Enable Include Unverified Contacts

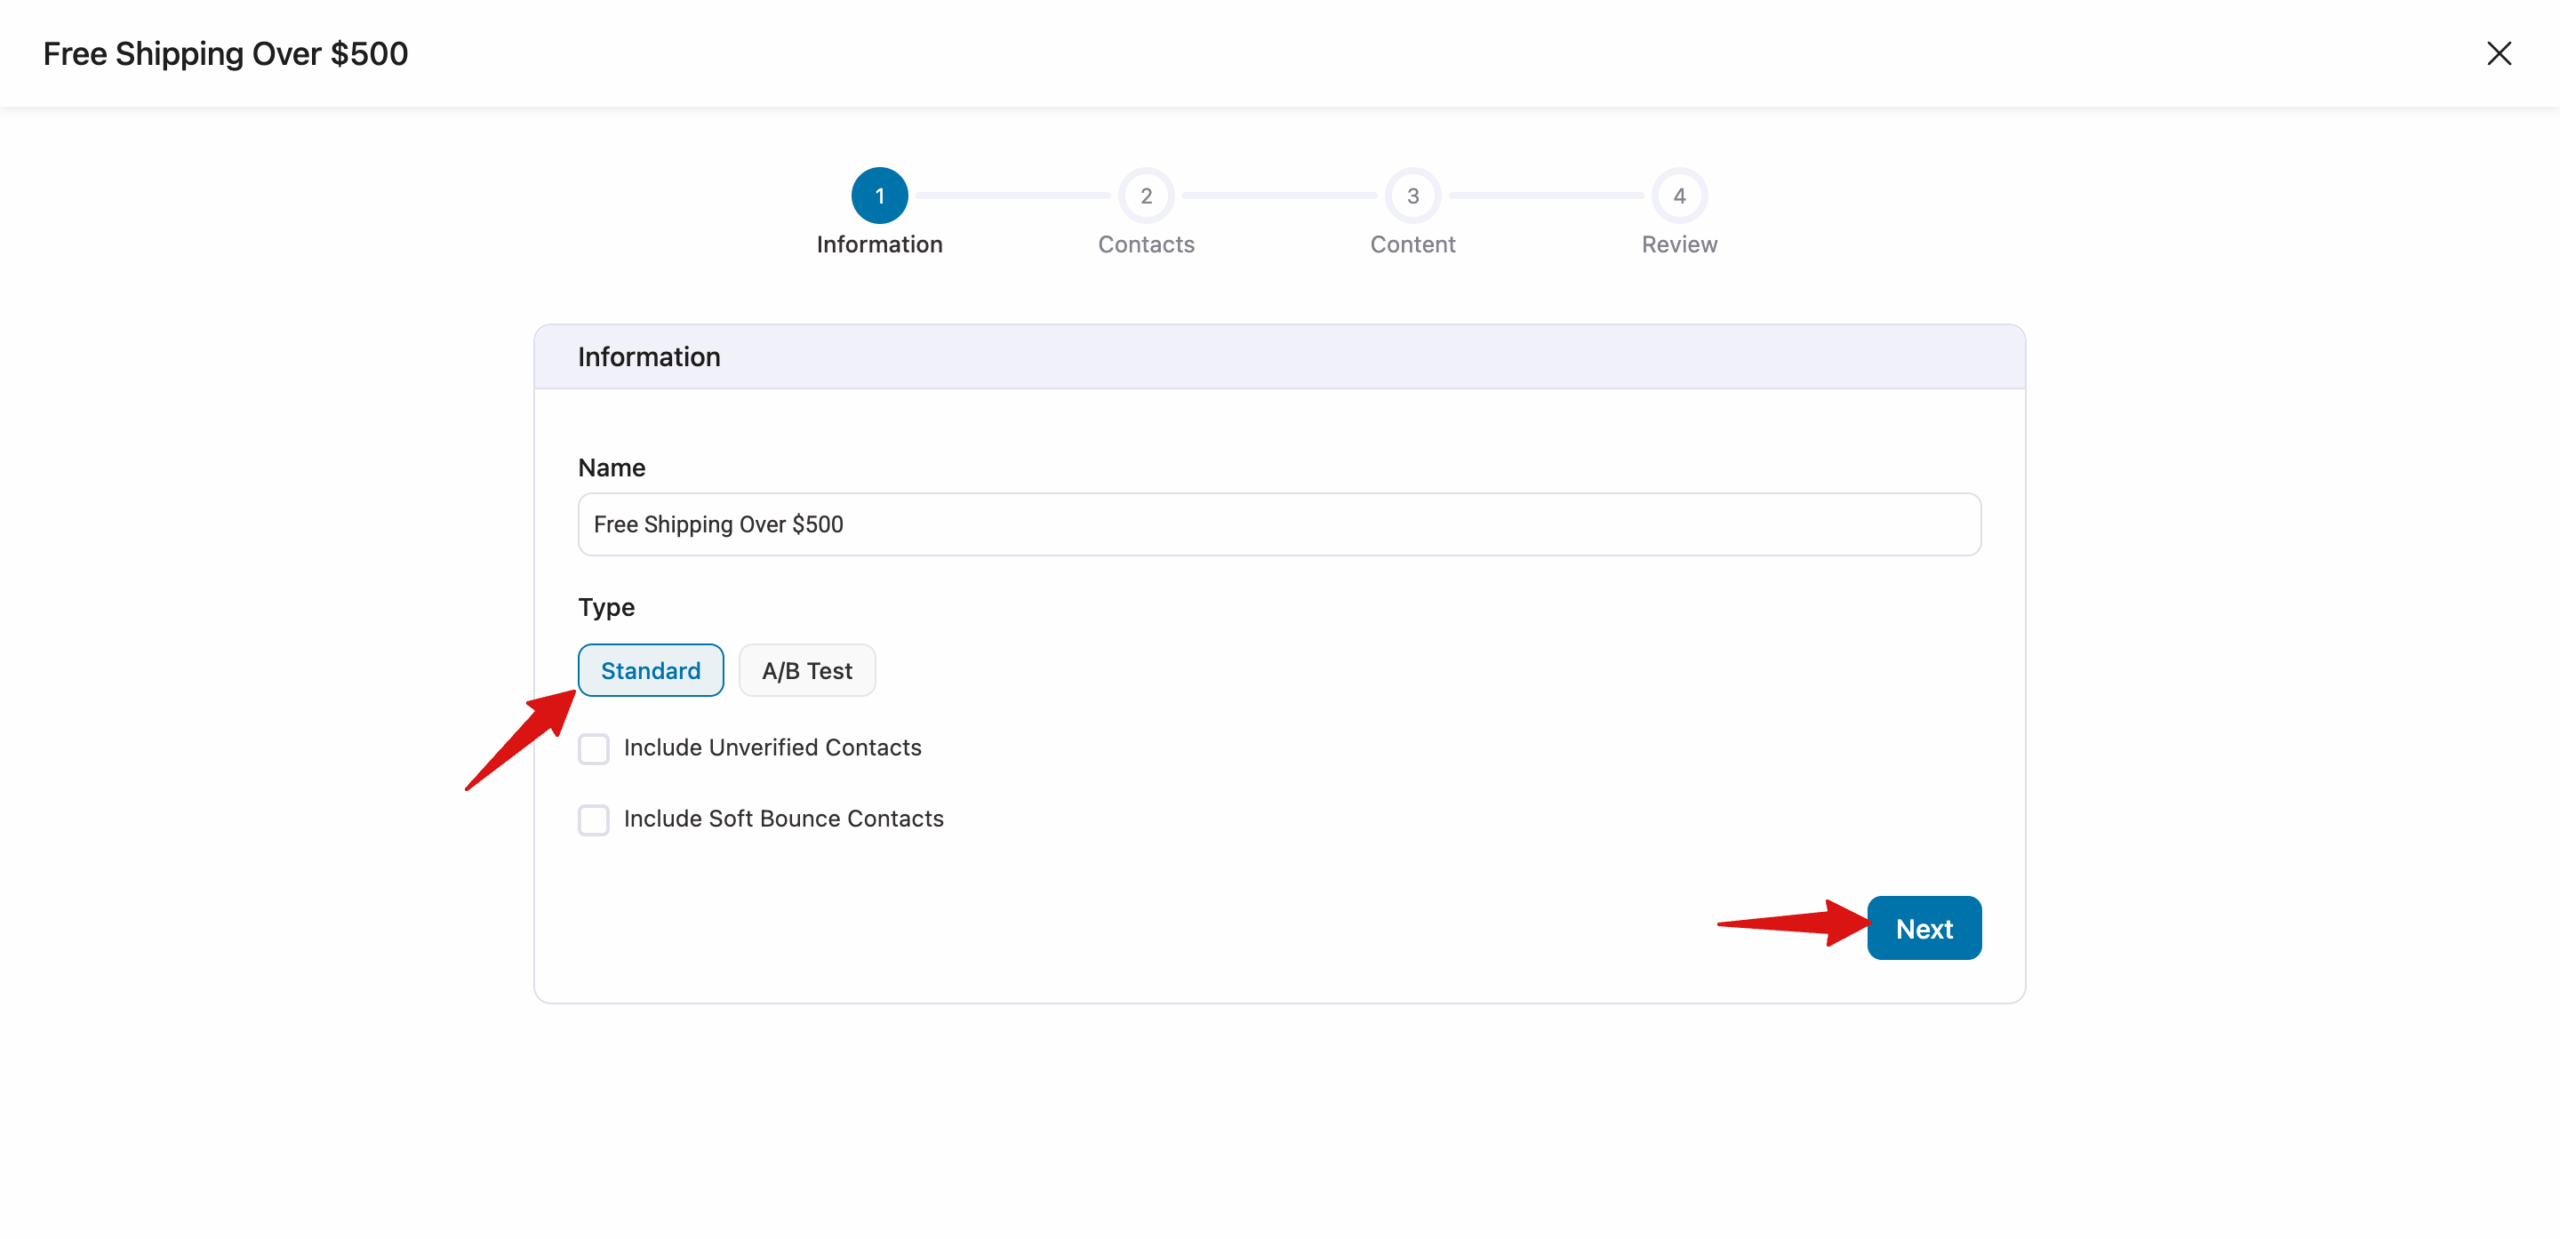click(x=594, y=748)
